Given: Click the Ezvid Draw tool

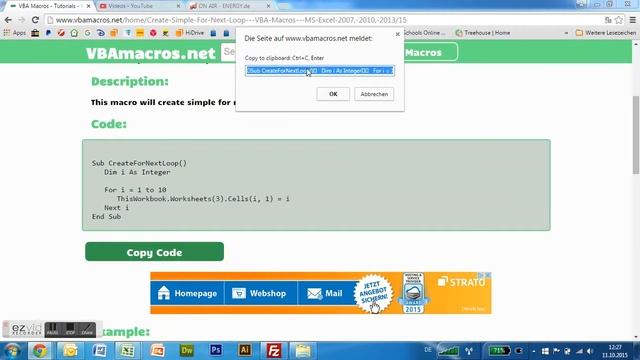Looking at the screenshot, I should coord(87,329).
